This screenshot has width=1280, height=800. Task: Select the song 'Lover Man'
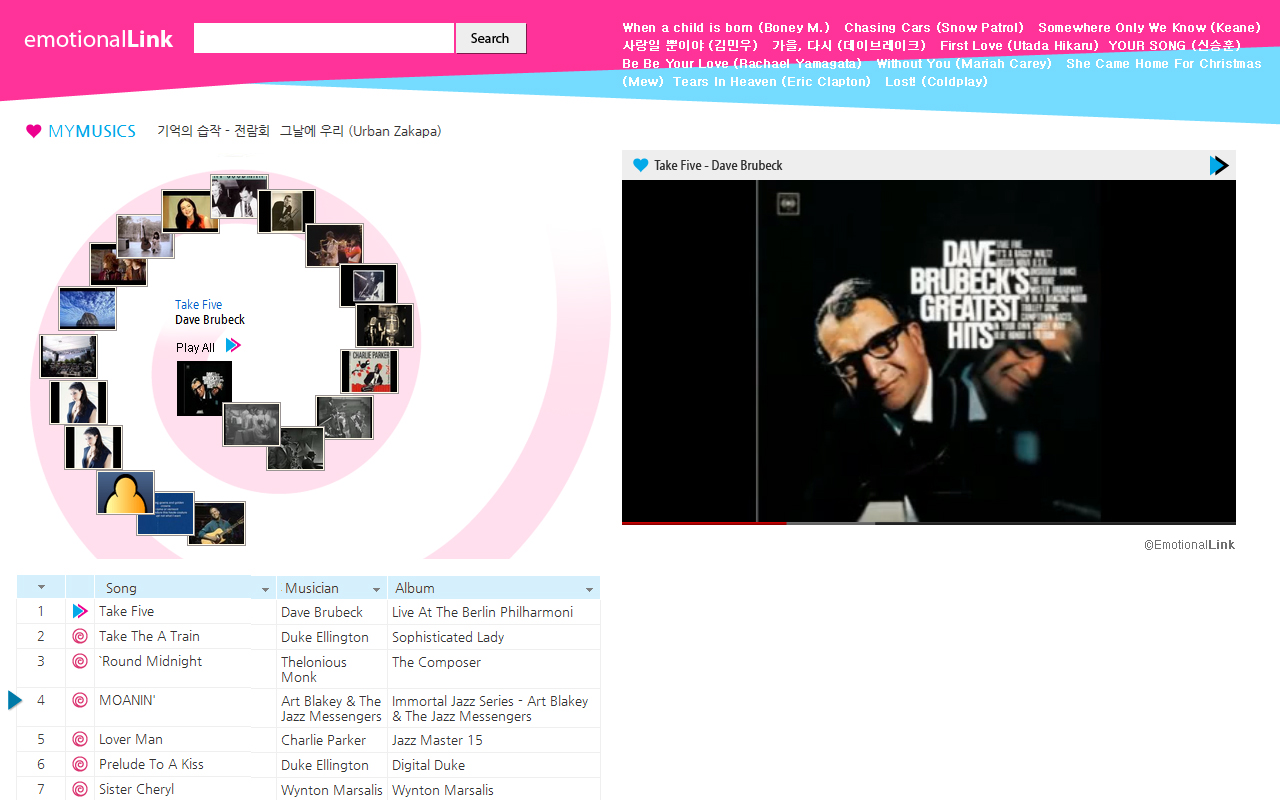pos(131,739)
